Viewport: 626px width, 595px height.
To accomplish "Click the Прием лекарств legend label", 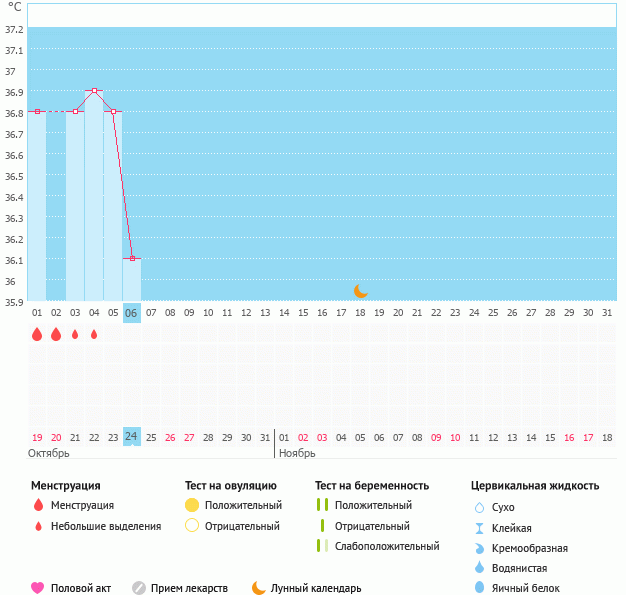I will (189, 588).
